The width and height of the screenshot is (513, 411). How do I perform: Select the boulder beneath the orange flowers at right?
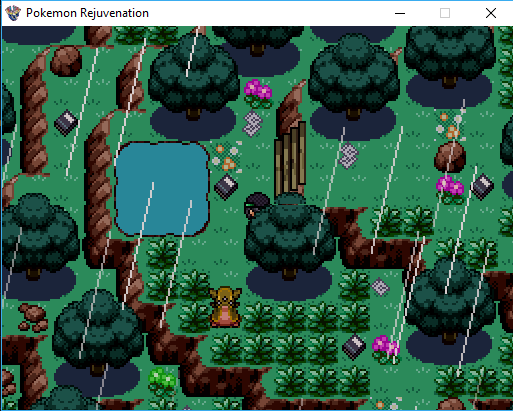(x=450, y=158)
